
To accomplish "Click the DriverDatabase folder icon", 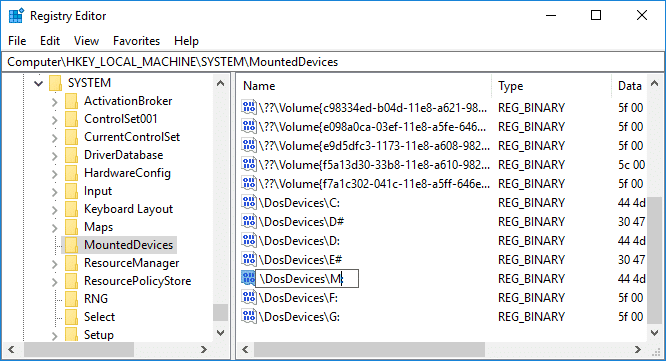I will (71, 155).
